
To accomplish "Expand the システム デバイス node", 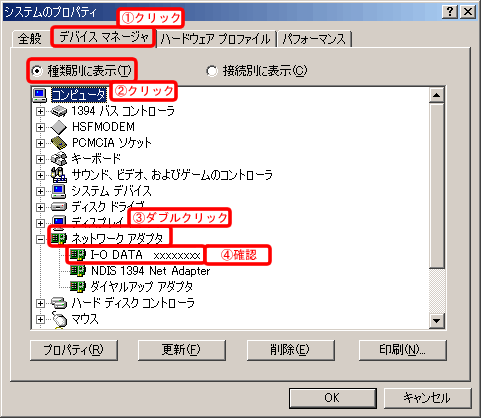I will (x=40, y=191).
